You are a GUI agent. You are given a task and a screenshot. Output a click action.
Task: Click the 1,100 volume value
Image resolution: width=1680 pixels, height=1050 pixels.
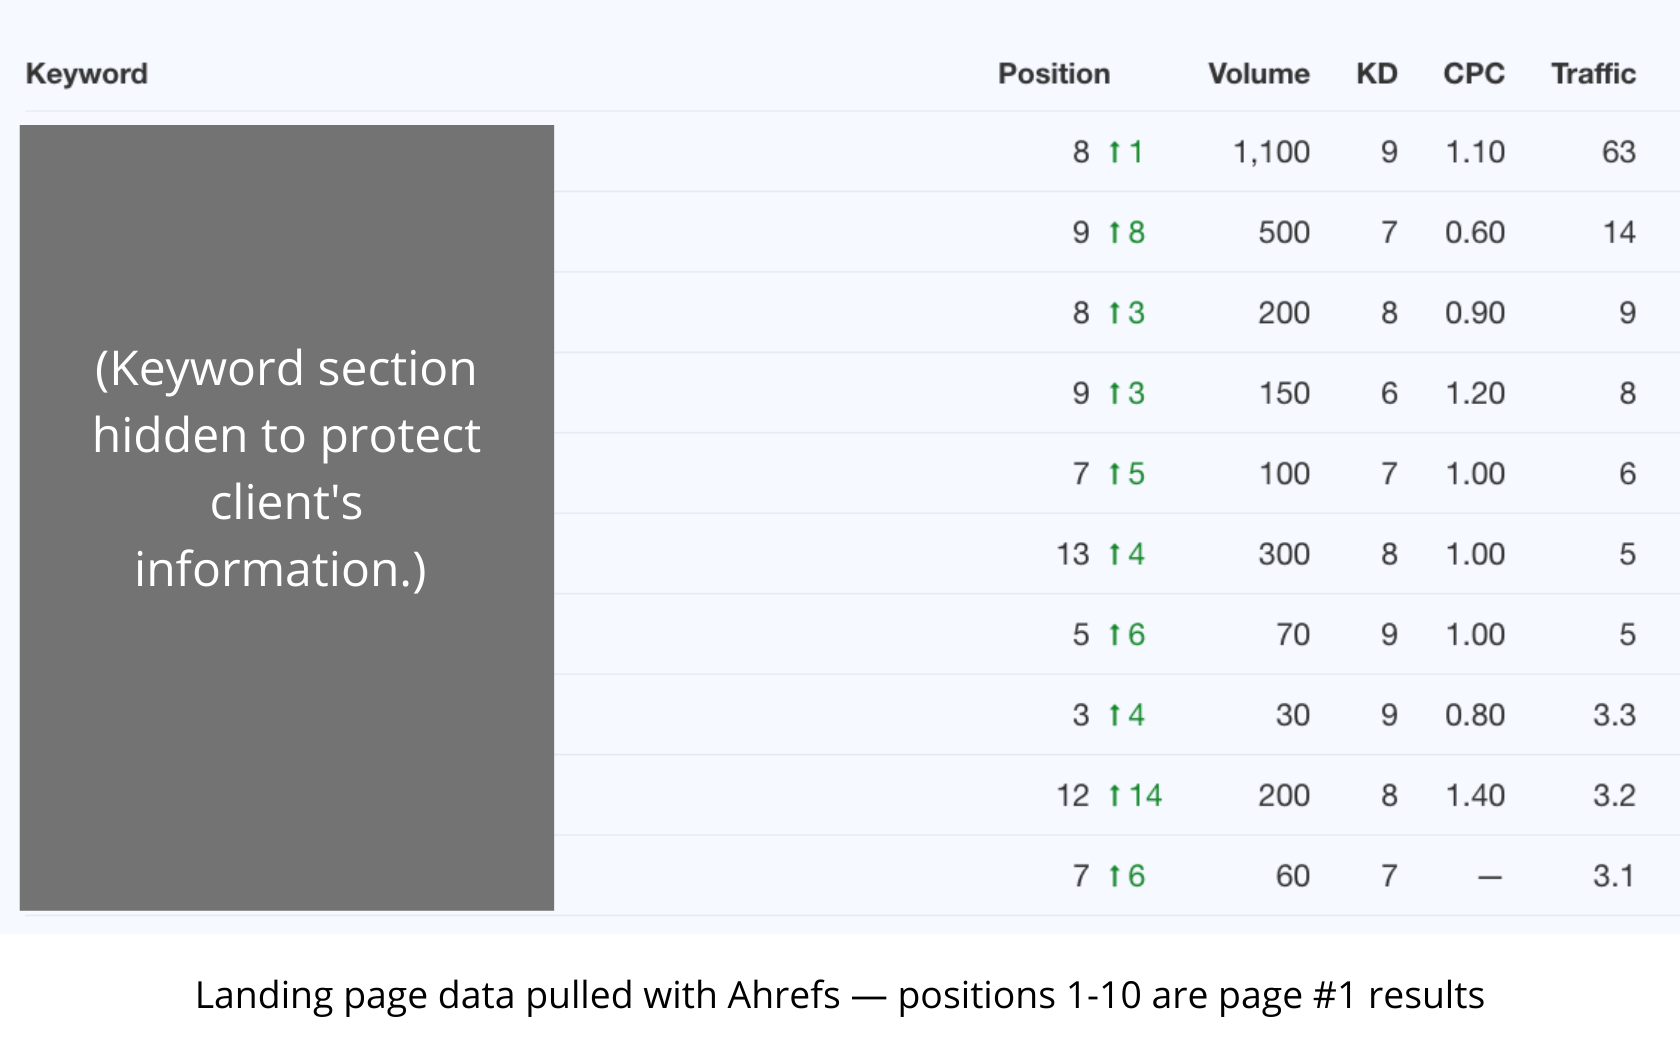click(1271, 152)
